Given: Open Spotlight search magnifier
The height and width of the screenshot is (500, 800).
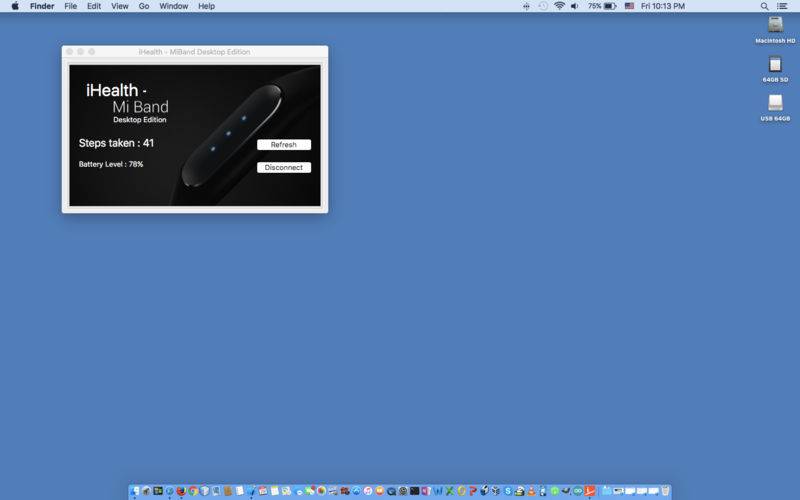Looking at the screenshot, I should [x=764, y=6].
